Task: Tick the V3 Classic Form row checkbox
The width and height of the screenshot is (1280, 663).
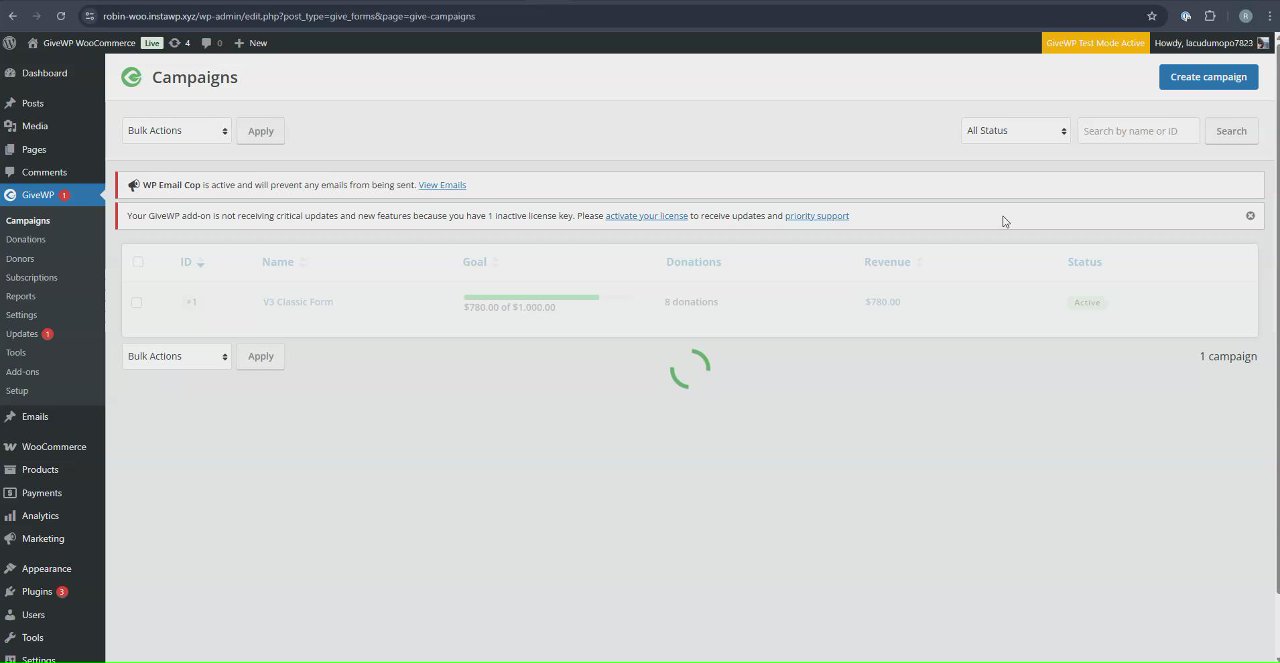Action: tap(137, 302)
